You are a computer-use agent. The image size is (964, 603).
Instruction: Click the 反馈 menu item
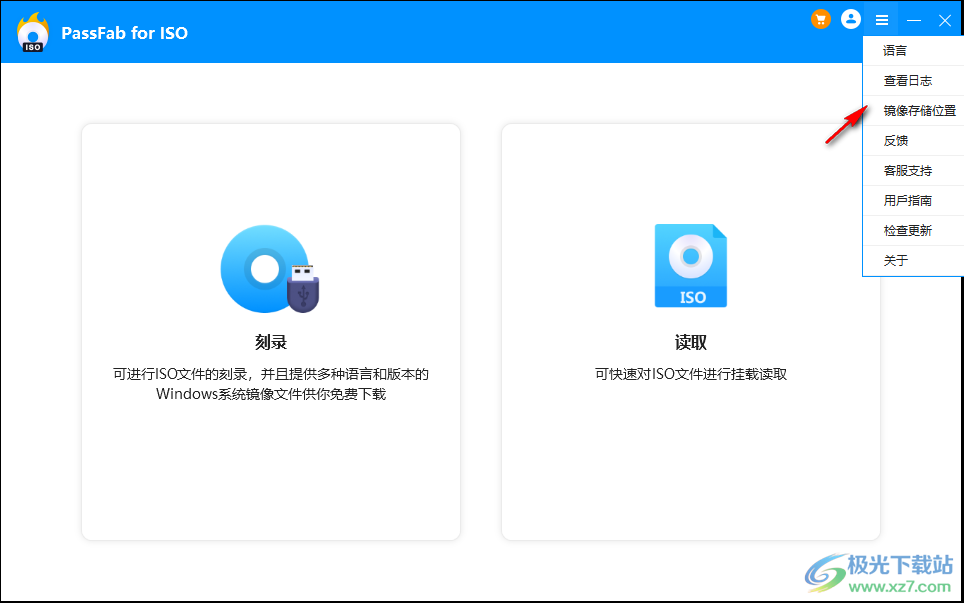914,141
